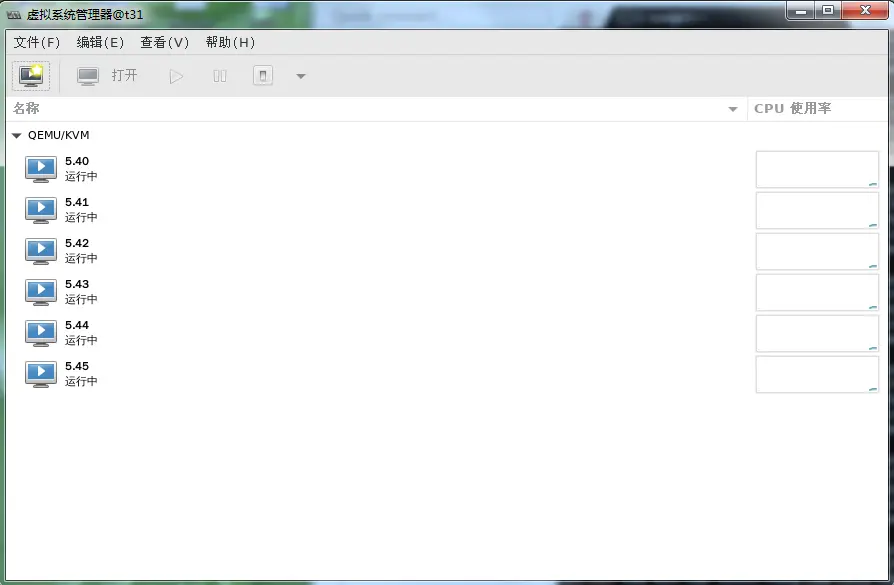Open the 文件(F) menu

(36, 42)
